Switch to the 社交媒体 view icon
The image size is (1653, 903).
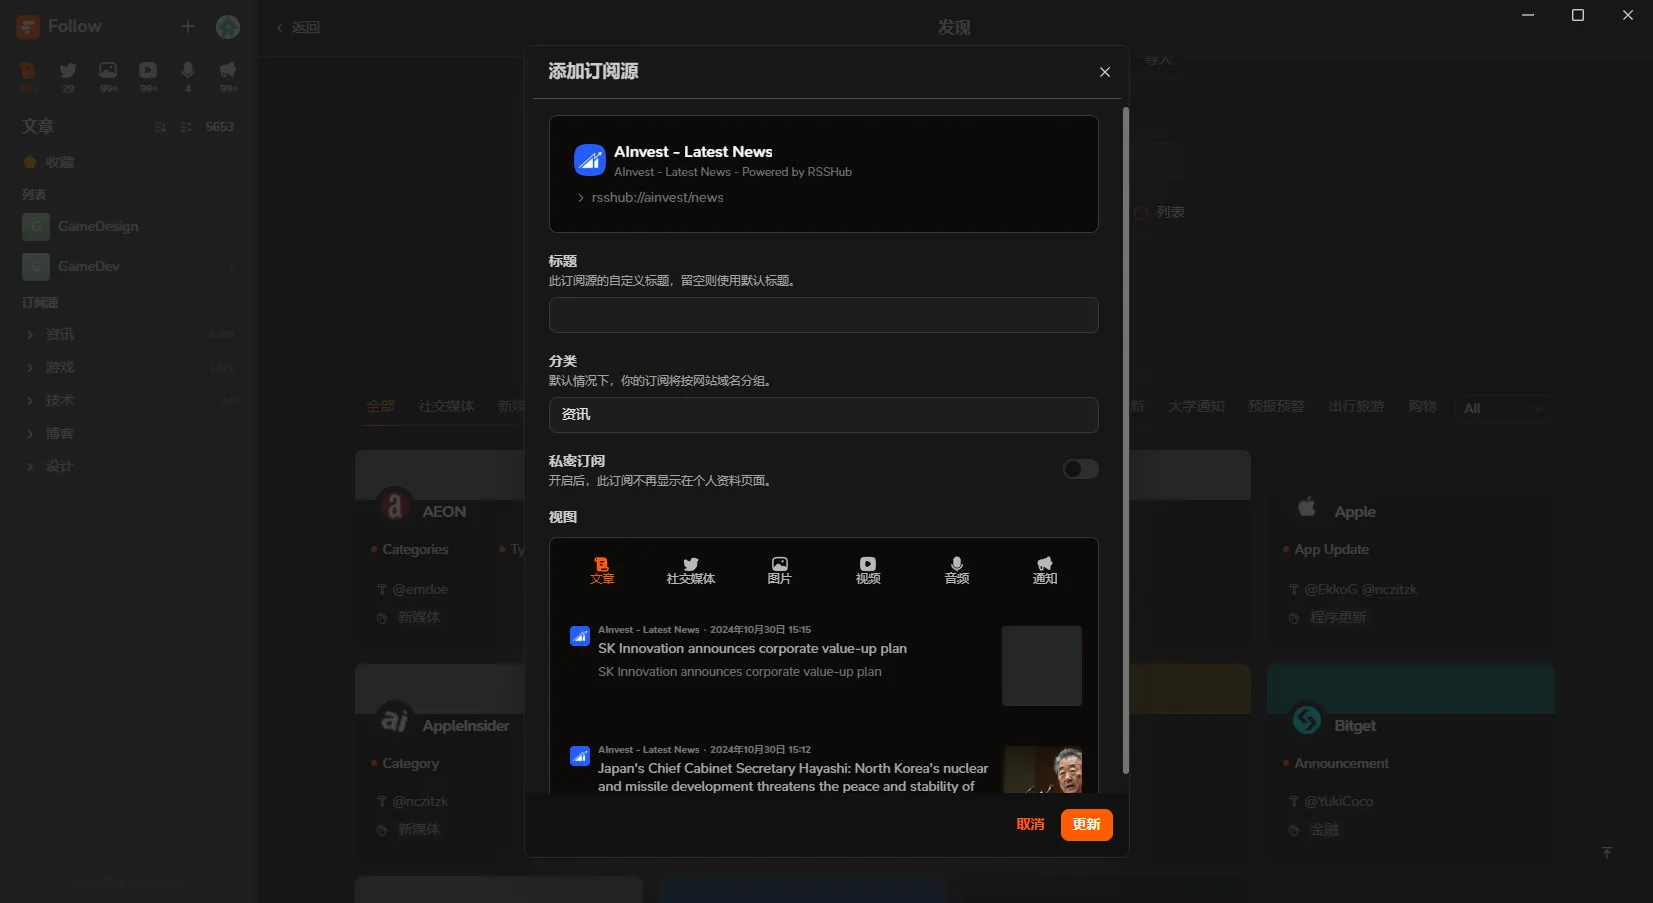(690, 571)
